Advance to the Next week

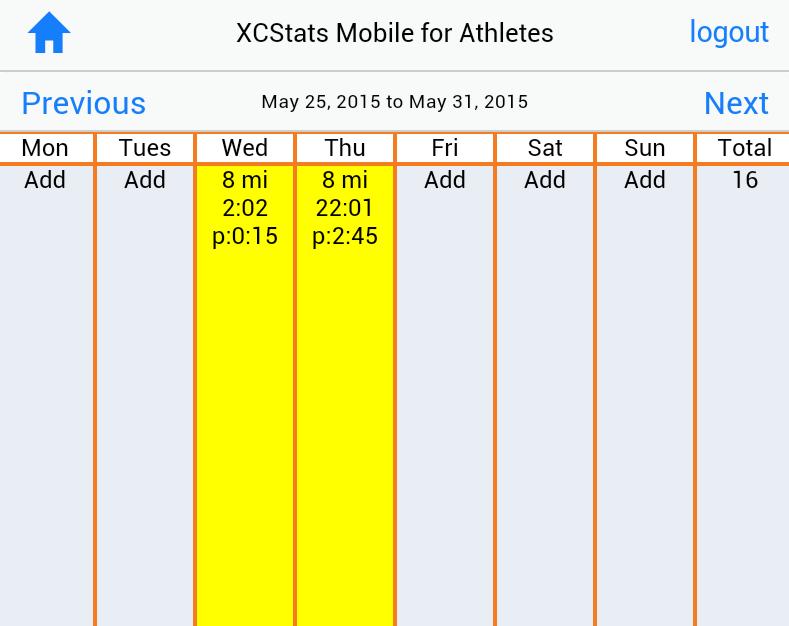(736, 103)
